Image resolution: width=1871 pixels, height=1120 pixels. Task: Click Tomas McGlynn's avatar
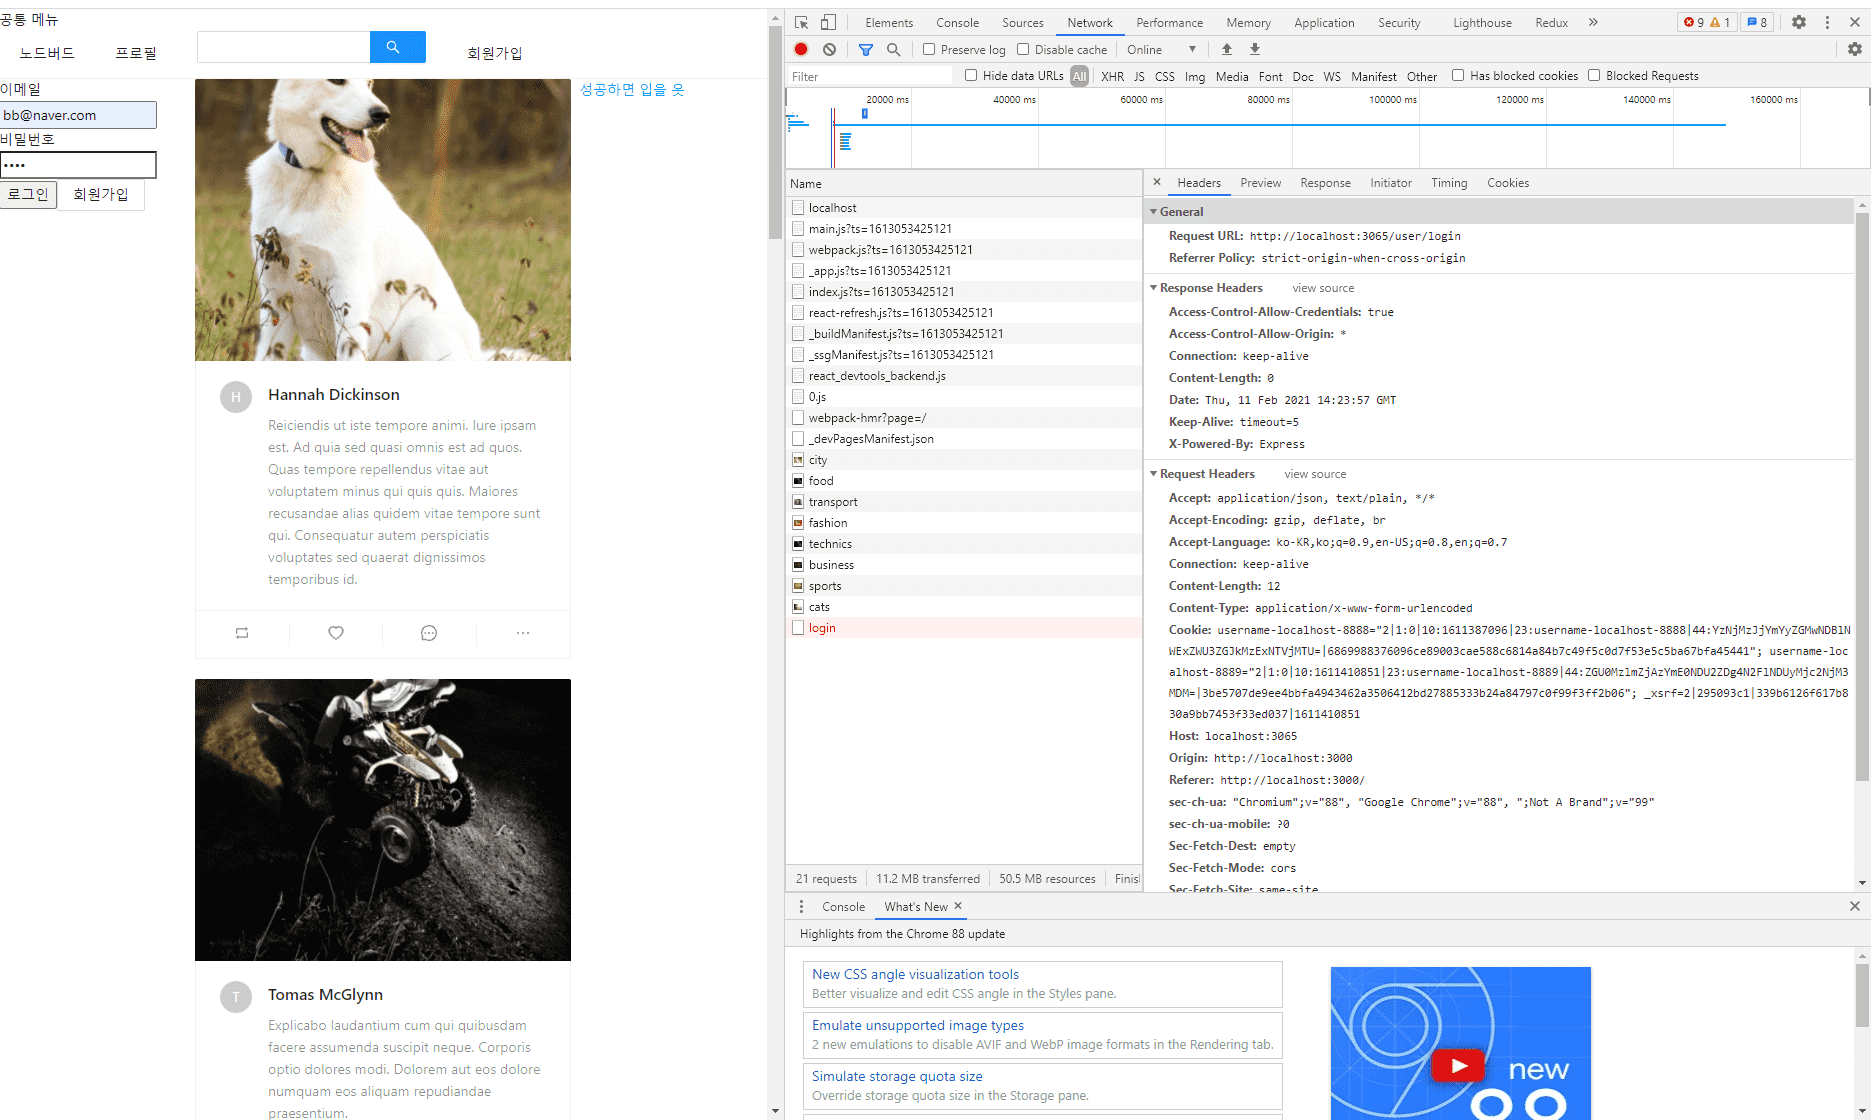click(x=236, y=997)
